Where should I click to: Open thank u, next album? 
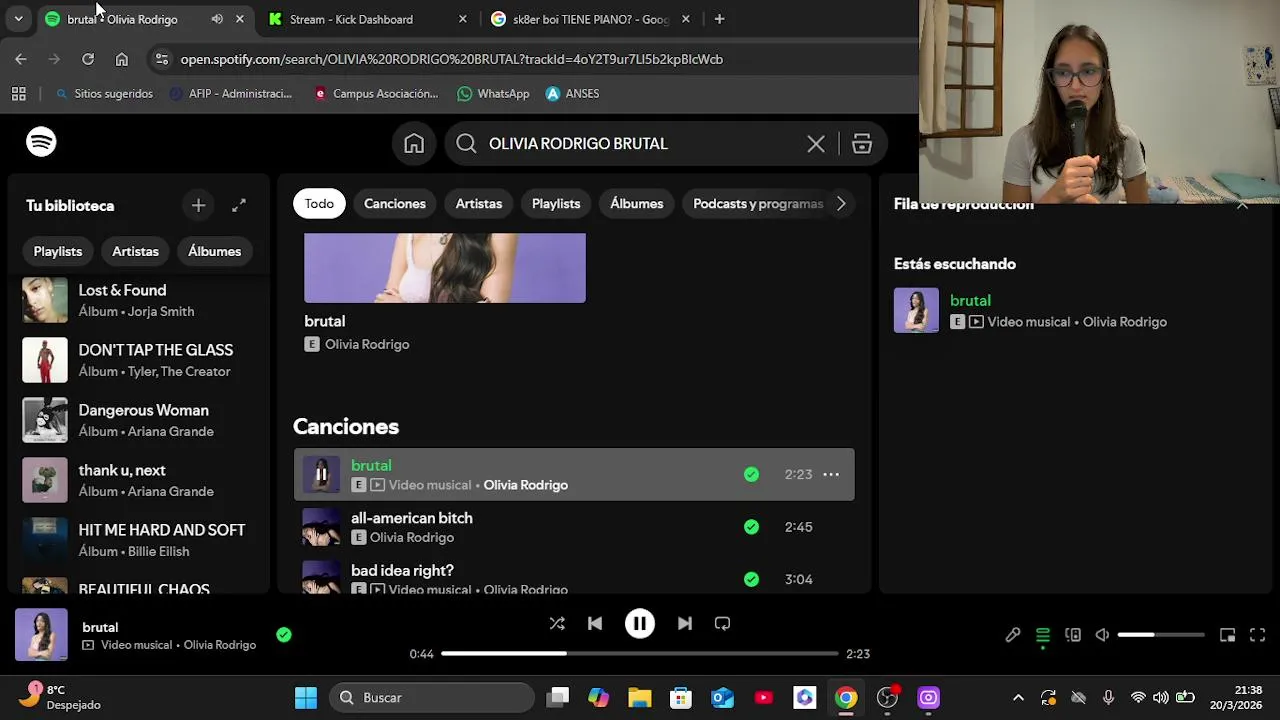pos(139,480)
